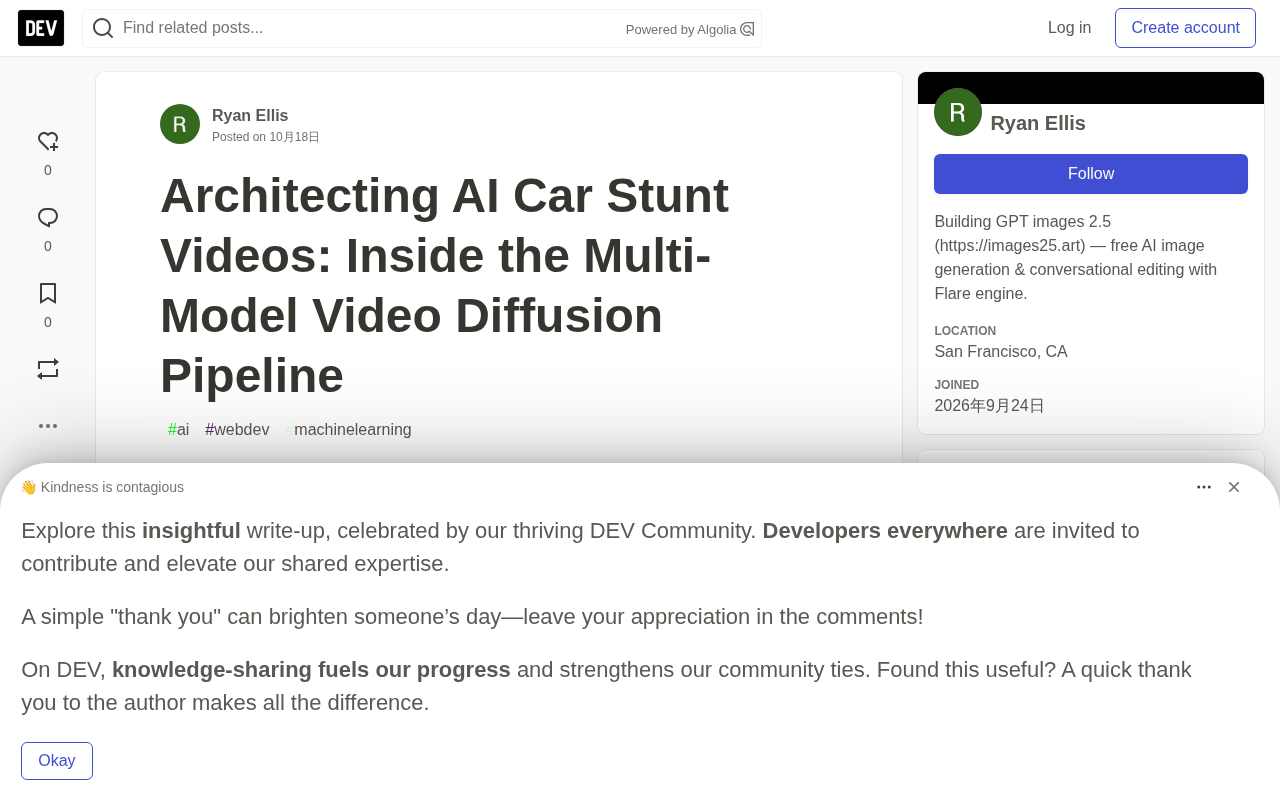
Task: Open Ryan Ellis profile name in the sidebar card
Action: click(1038, 123)
